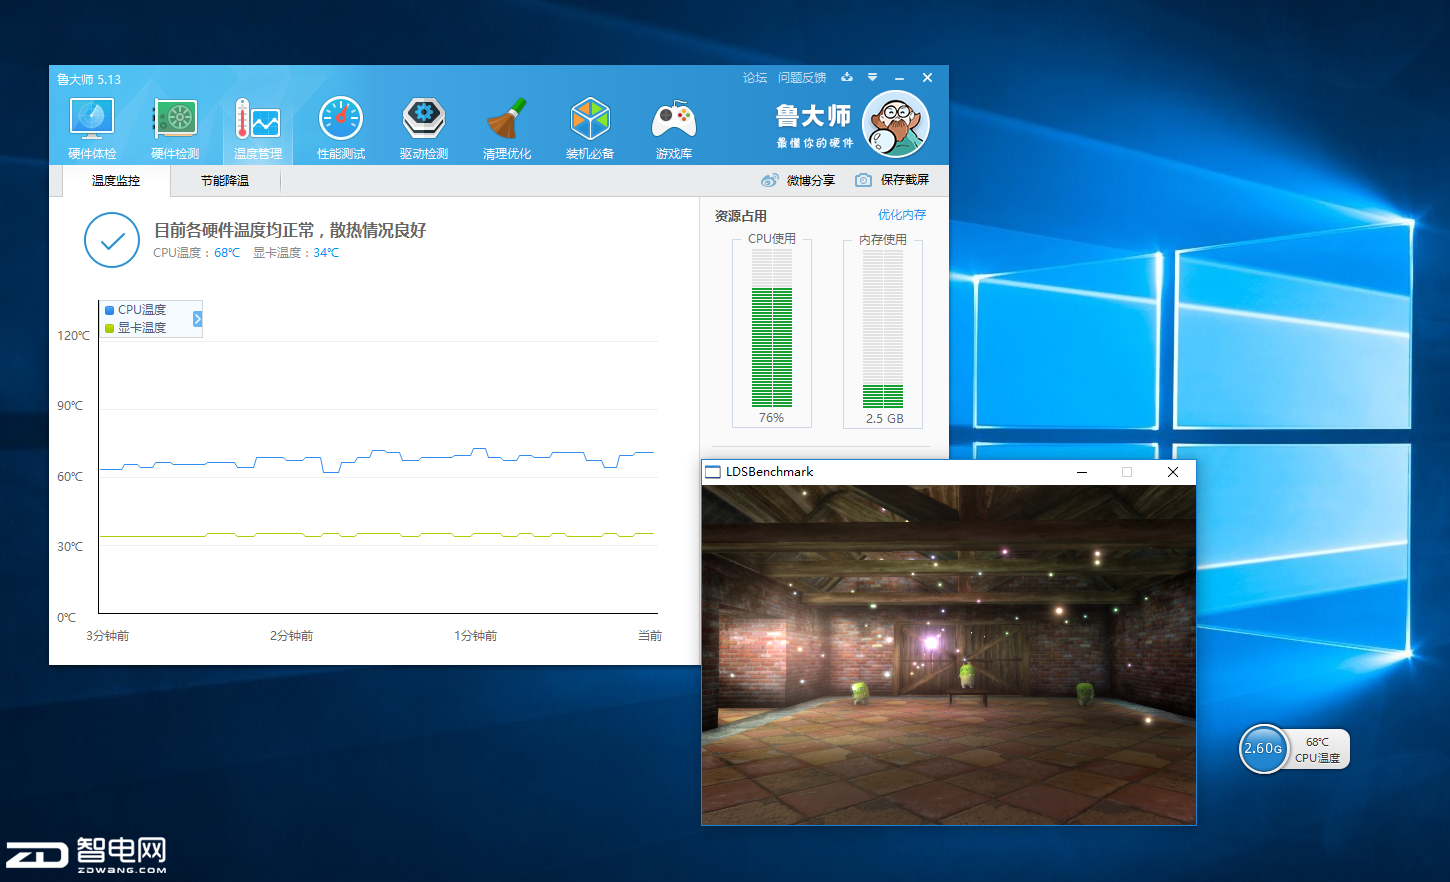The image size is (1450, 882).
Task: Minimize the LDSBenchmark window
Action: (x=1082, y=472)
